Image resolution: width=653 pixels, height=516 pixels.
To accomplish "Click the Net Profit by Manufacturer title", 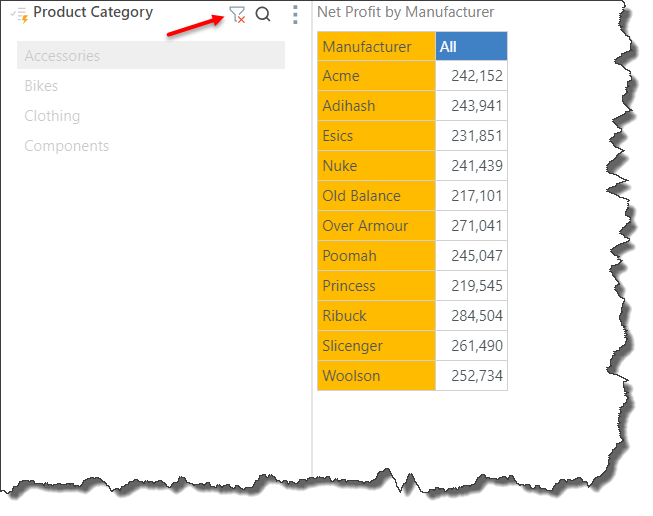I will [405, 12].
